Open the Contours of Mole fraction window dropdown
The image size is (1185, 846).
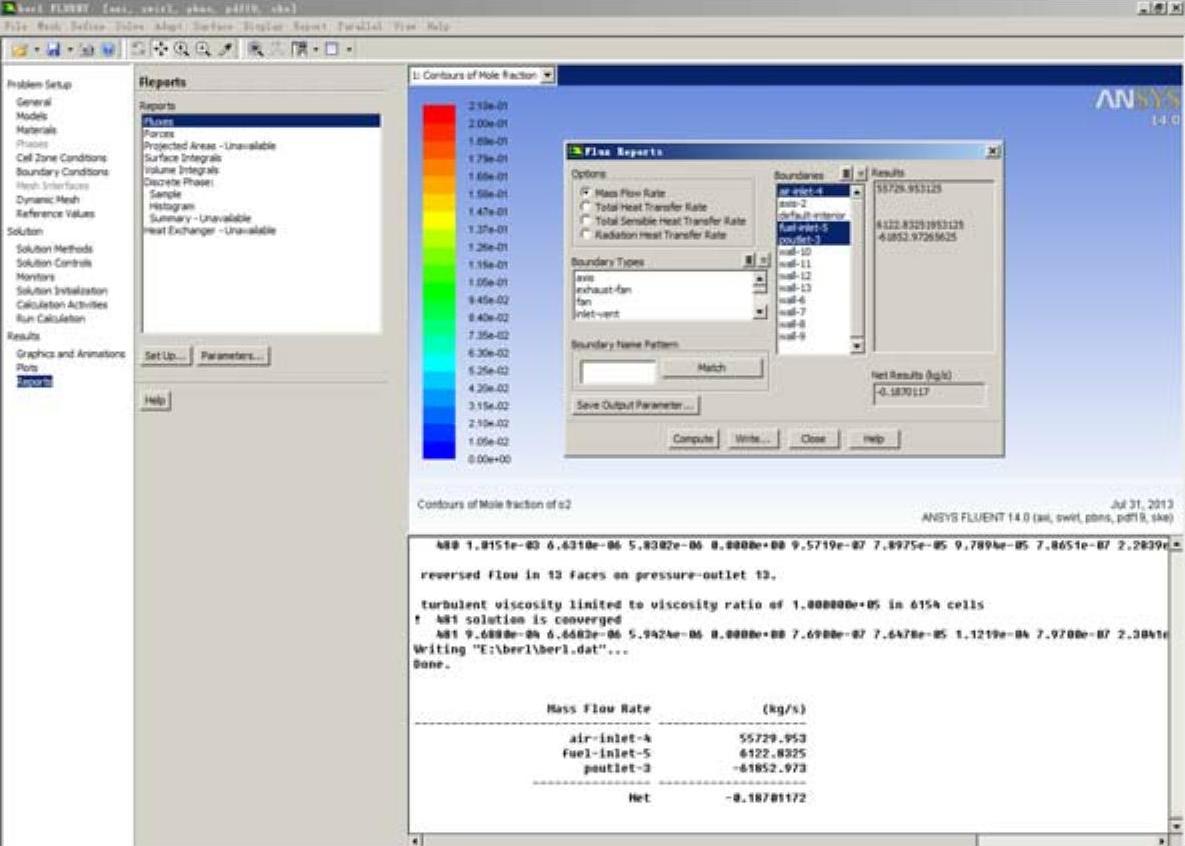(x=547, y=76)
